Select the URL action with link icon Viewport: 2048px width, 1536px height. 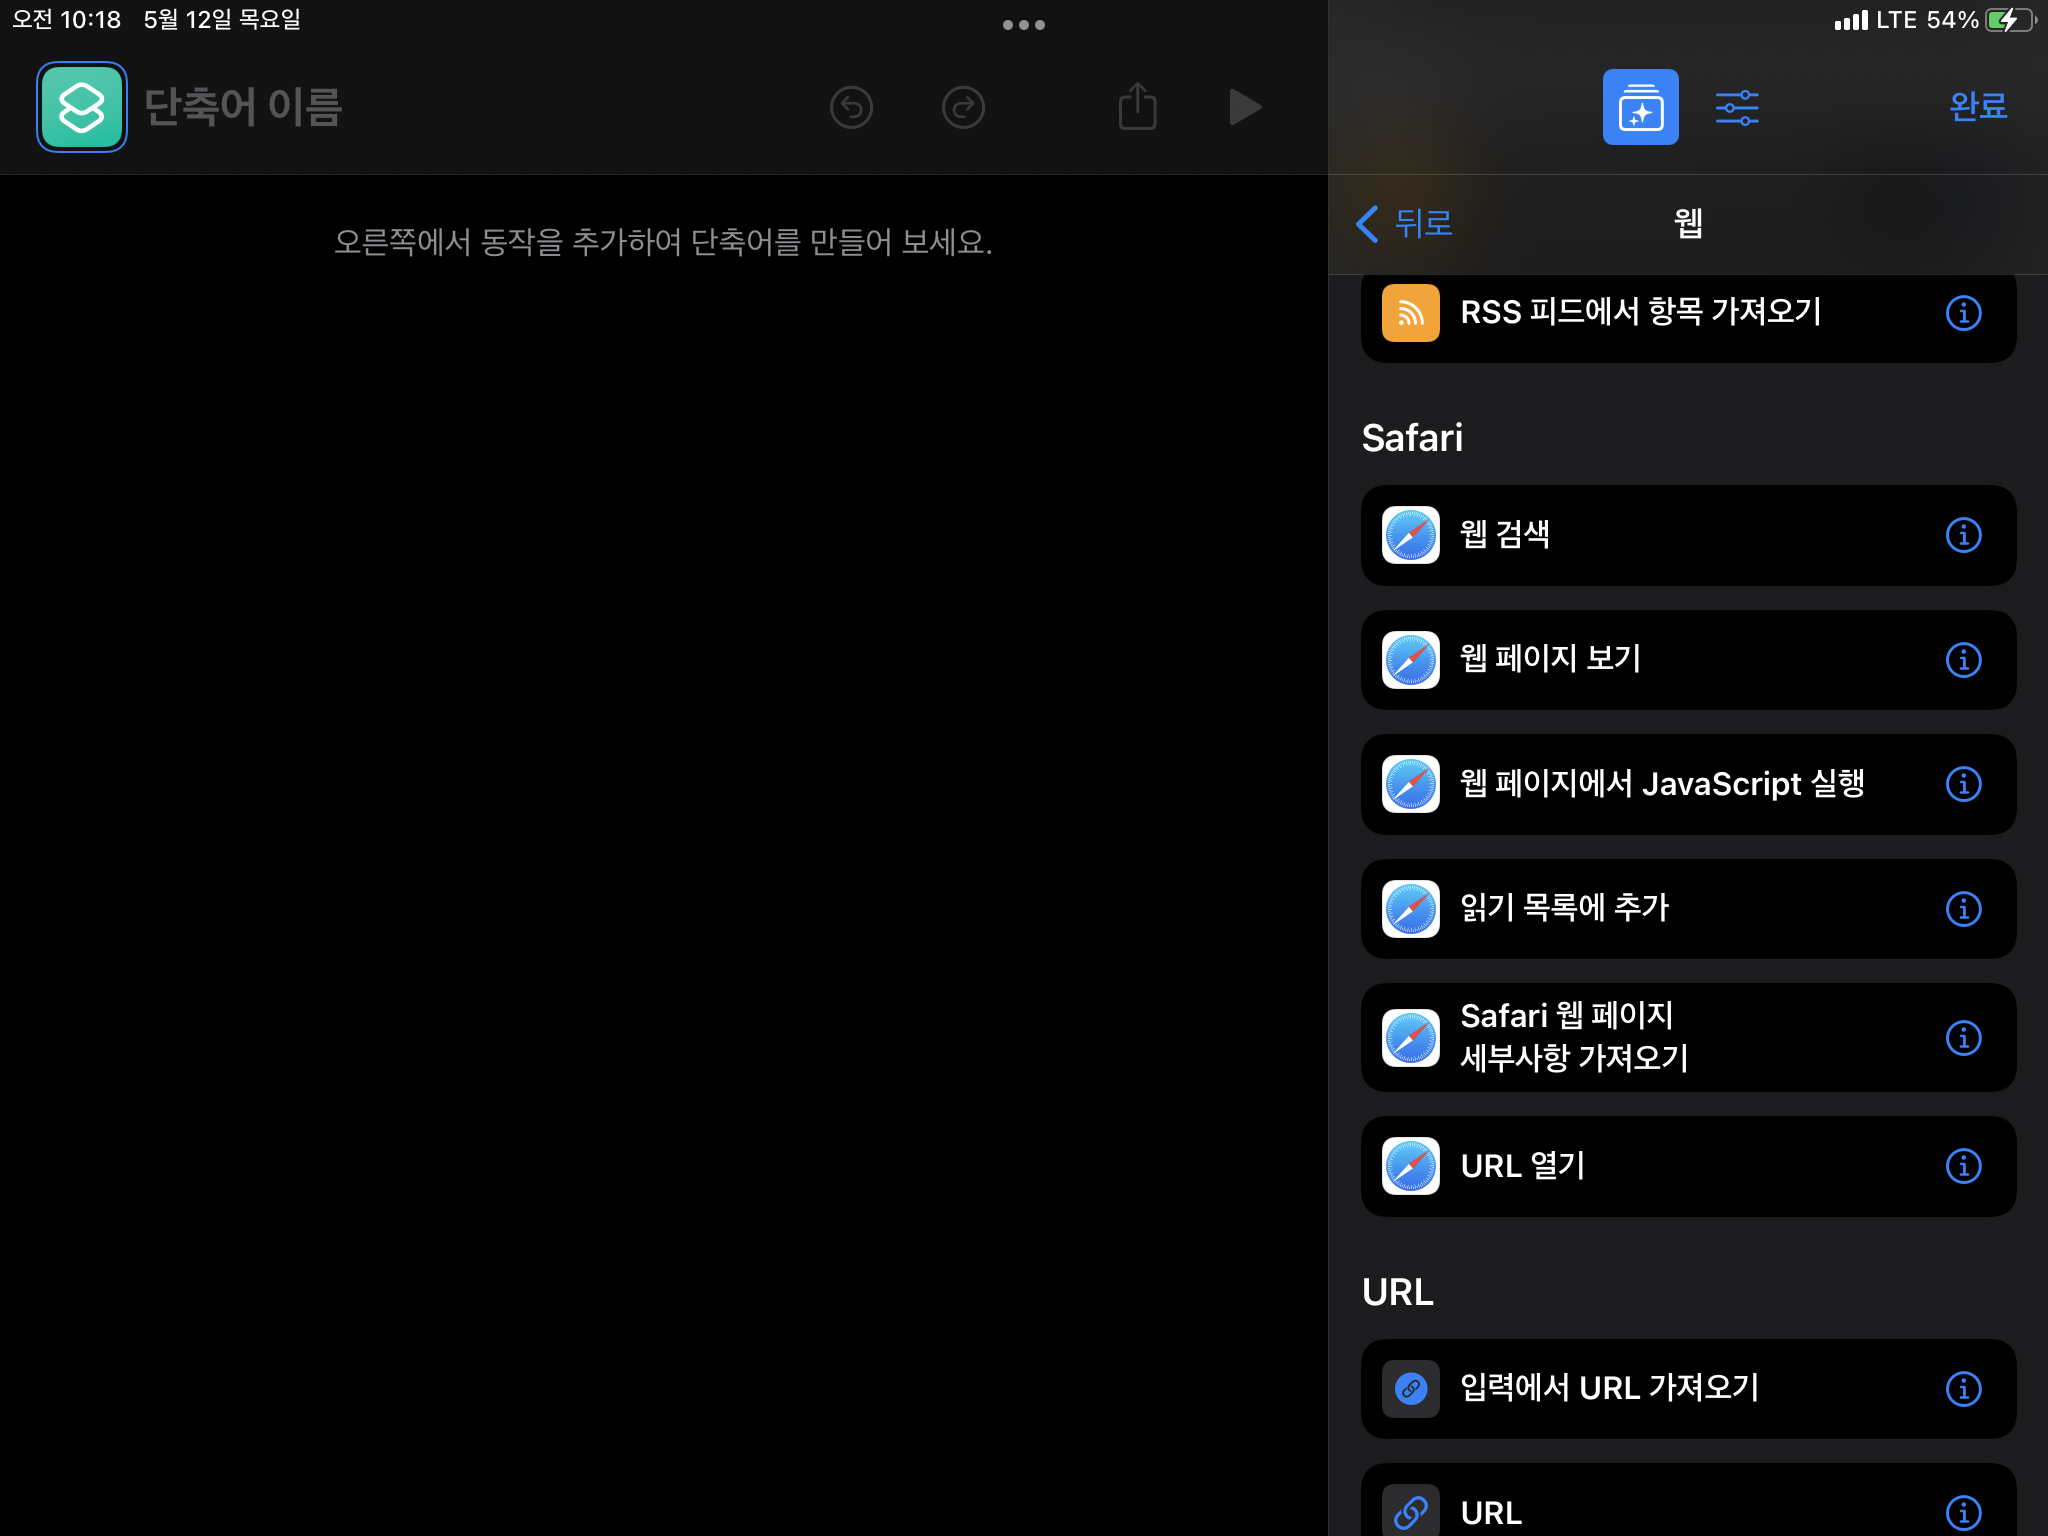[x=1640, y=1511]
